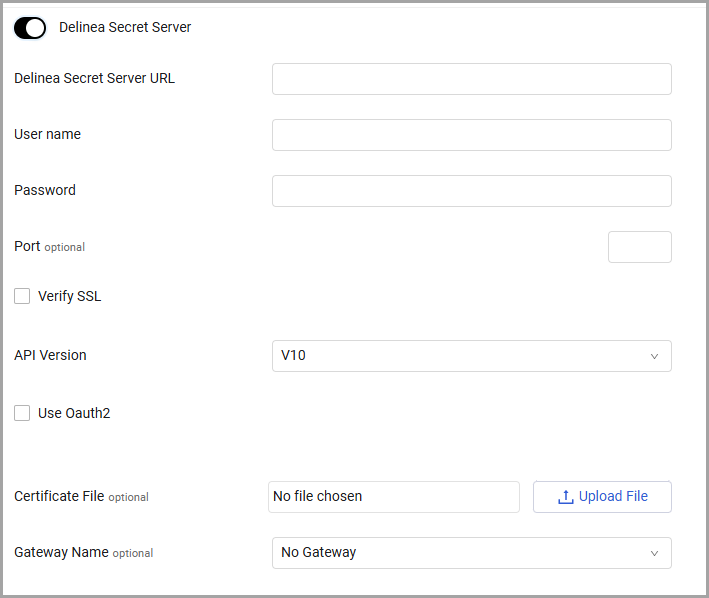Image resolution: width=709 pixels, height=598 pixels.
Task: Enable the Verify SSL checkbox
Action: click(22, 296)
